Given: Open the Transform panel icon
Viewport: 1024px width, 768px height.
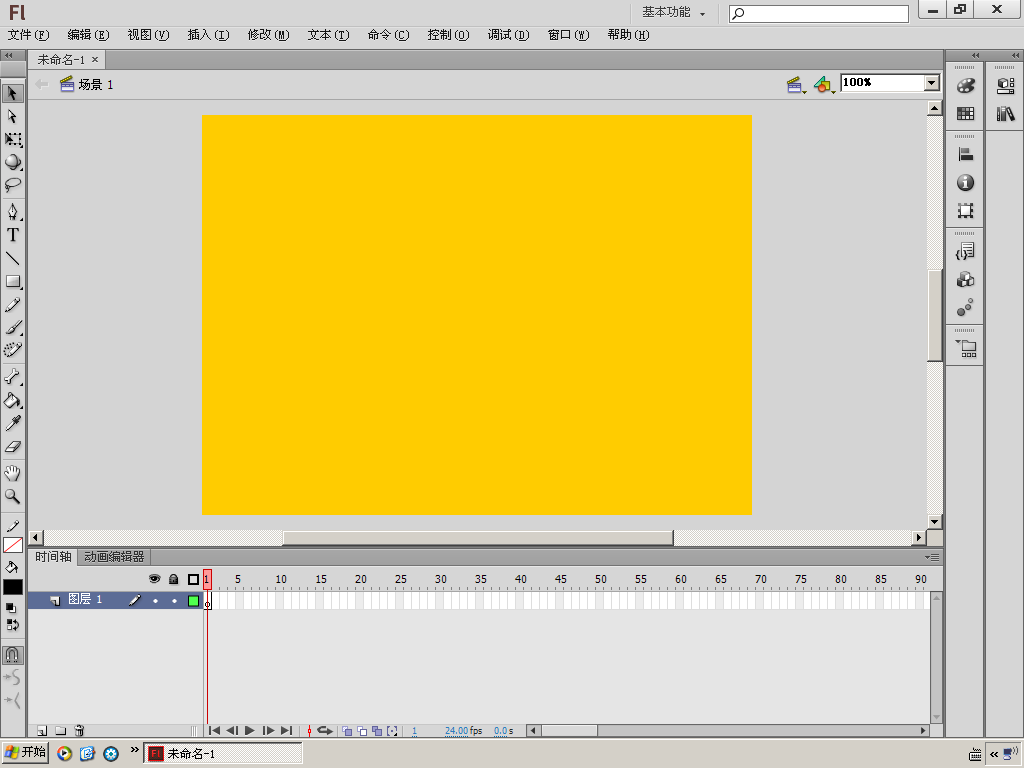Looking at the screenshot, I should 965,211.
